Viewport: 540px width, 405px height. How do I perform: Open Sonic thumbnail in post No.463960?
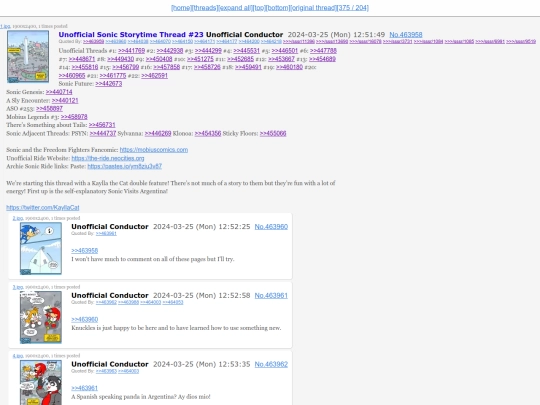[x=41, y=248]
